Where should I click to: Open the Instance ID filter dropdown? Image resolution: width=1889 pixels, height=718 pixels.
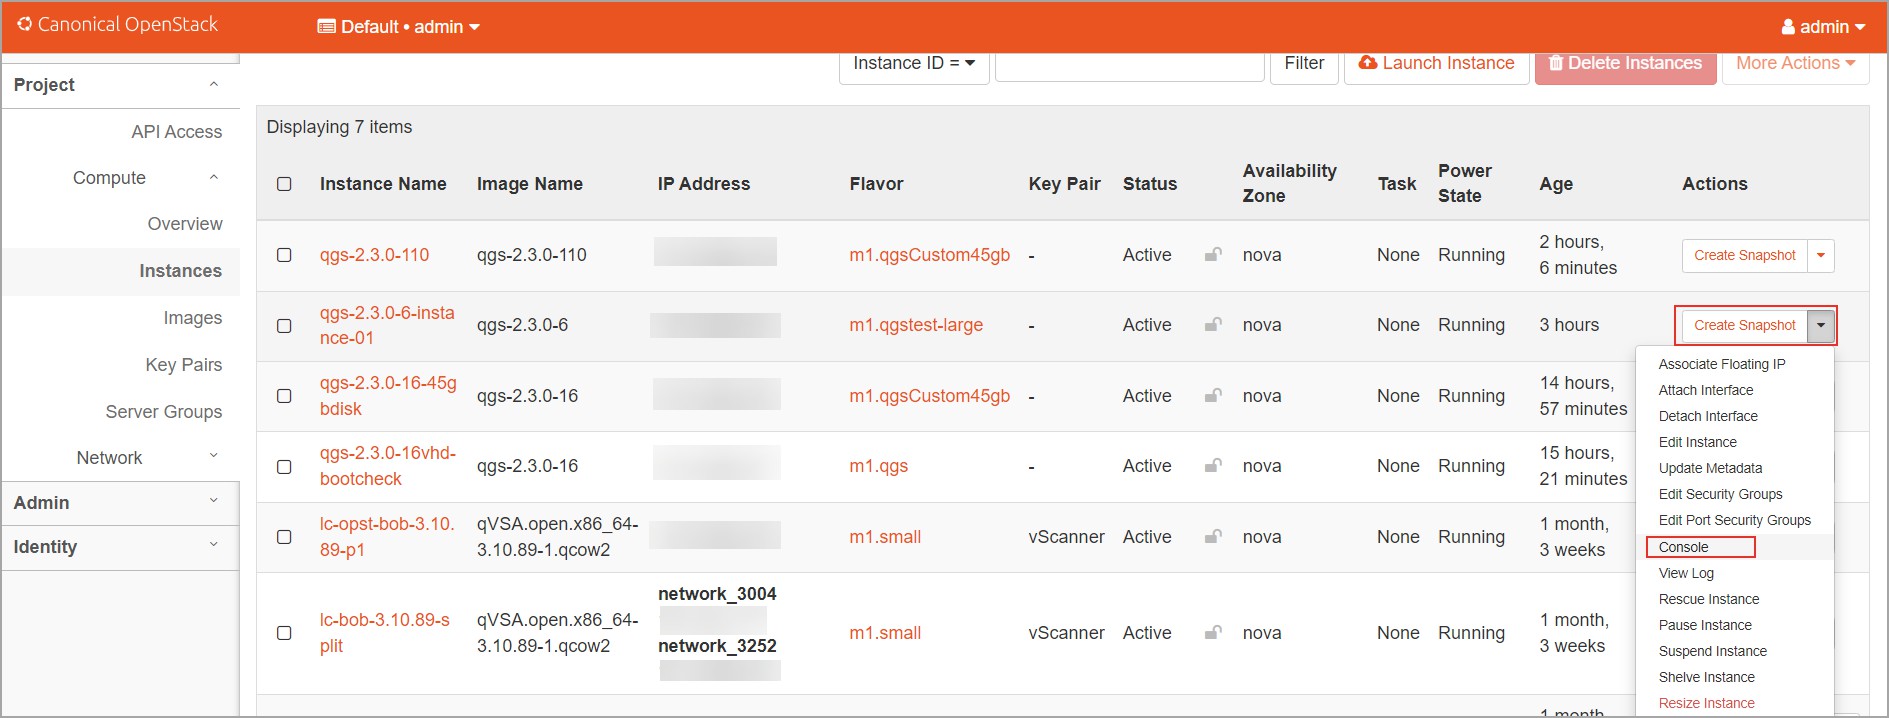coord(914,64)
